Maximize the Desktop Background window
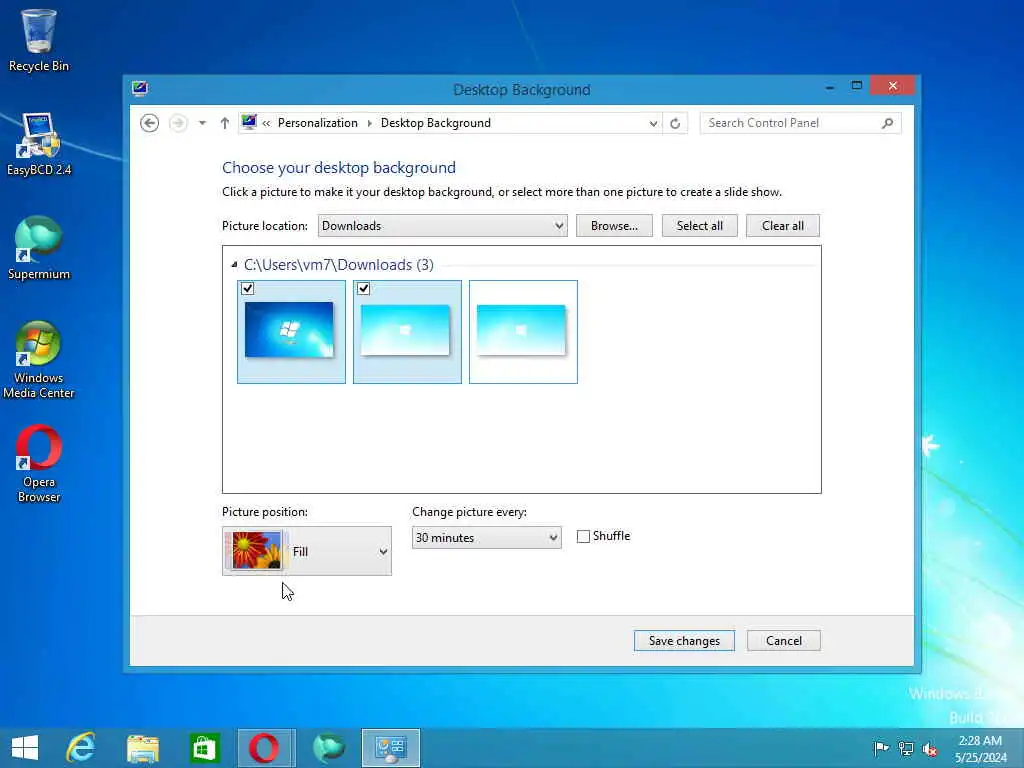 tap(857, 86)
